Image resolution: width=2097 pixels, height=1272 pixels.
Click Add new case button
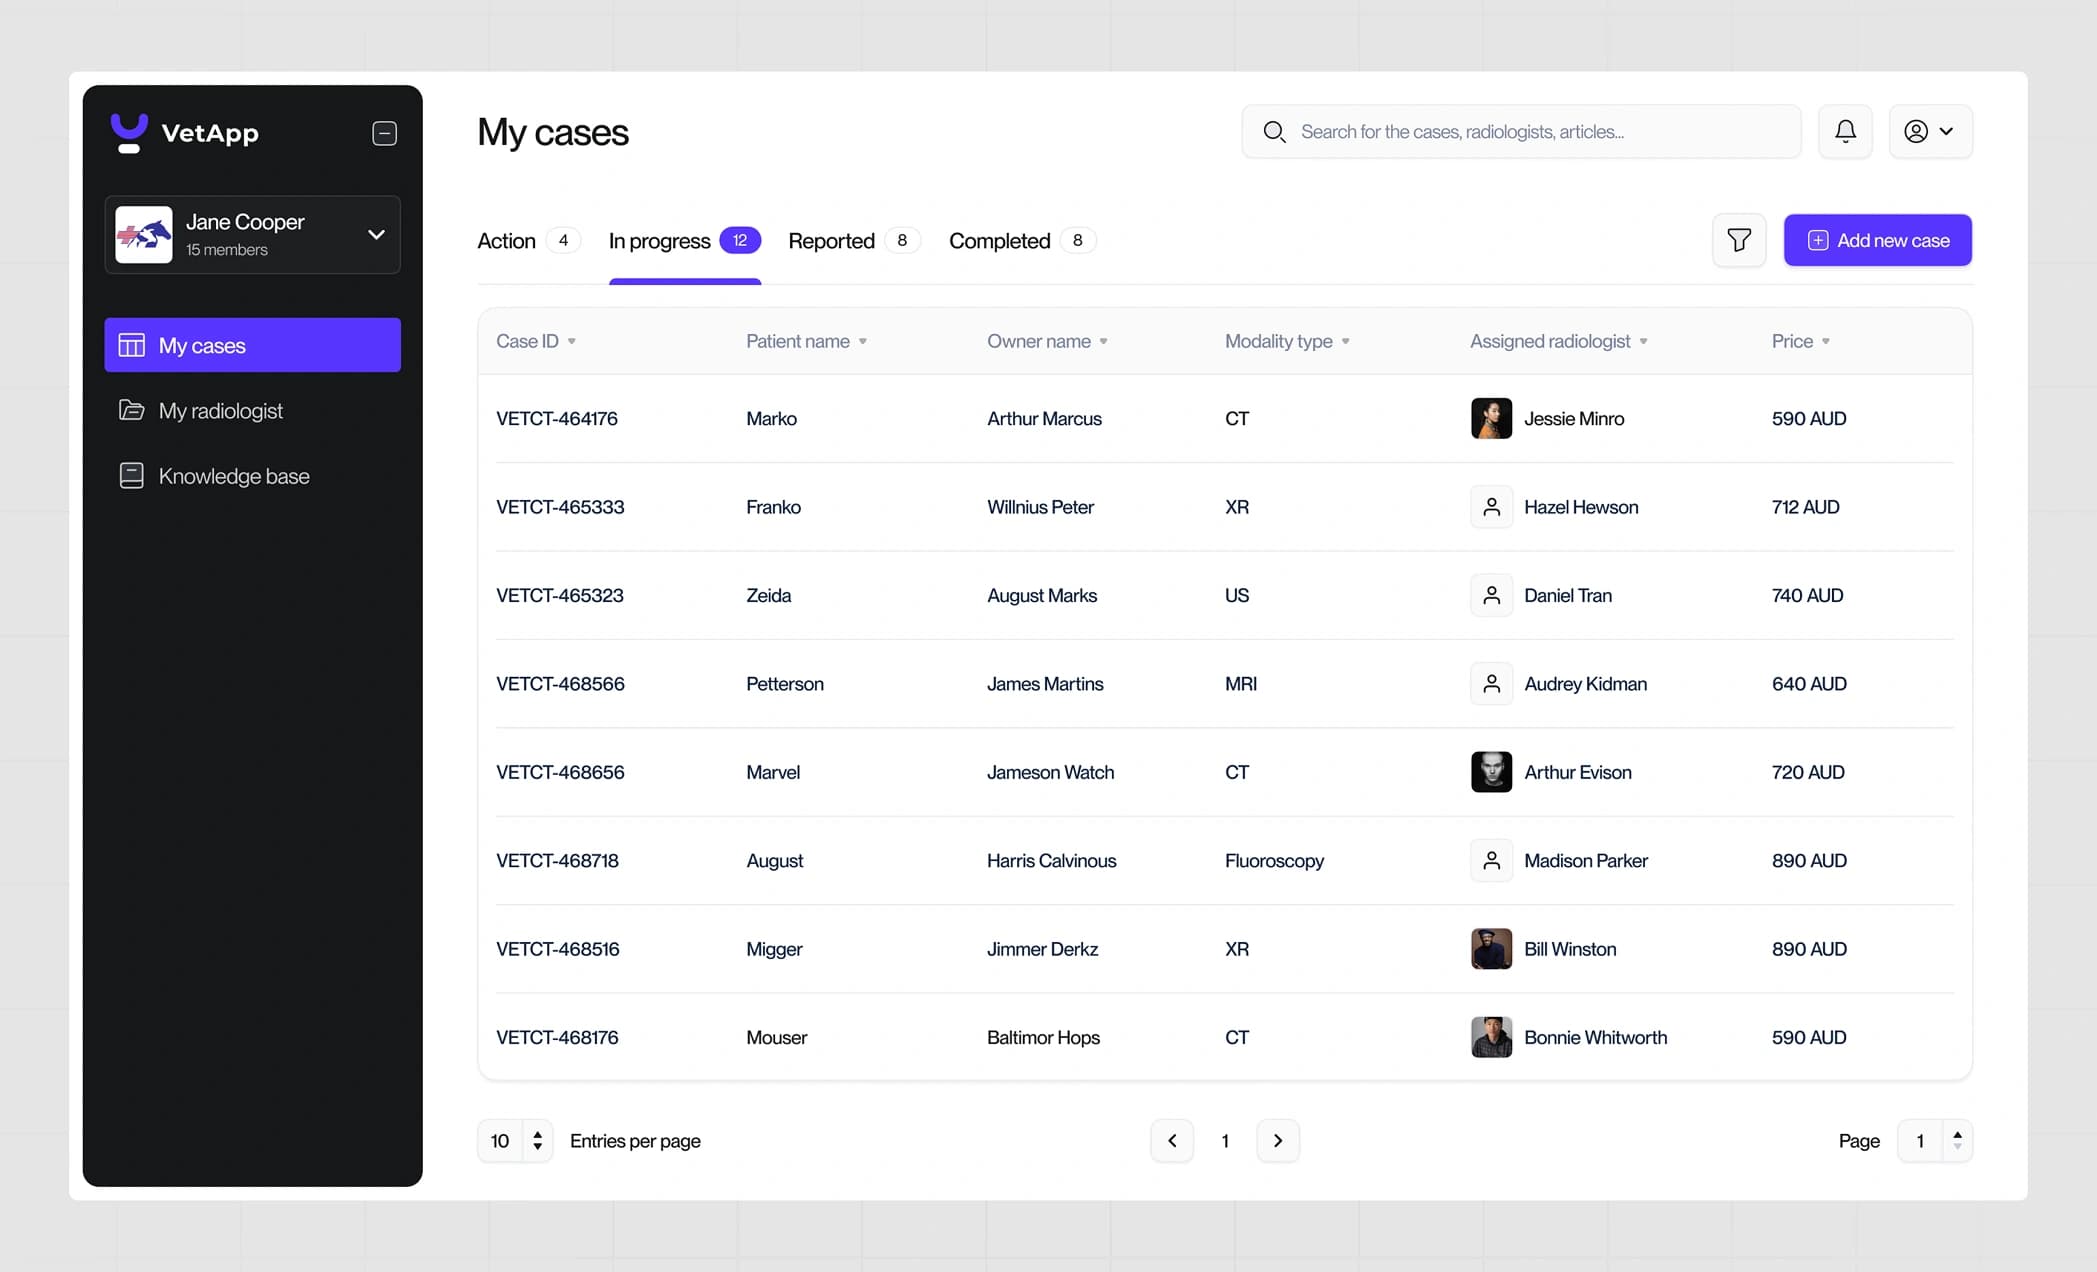(x=1877, y=240)
